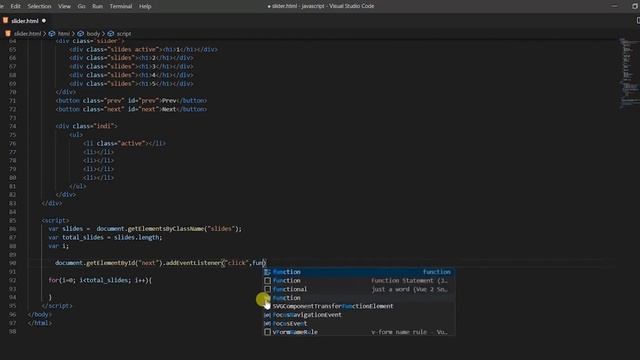Click the HTML file icon on slider.html tab
This screenshot has height=360, width=640.
click(5, 20)
